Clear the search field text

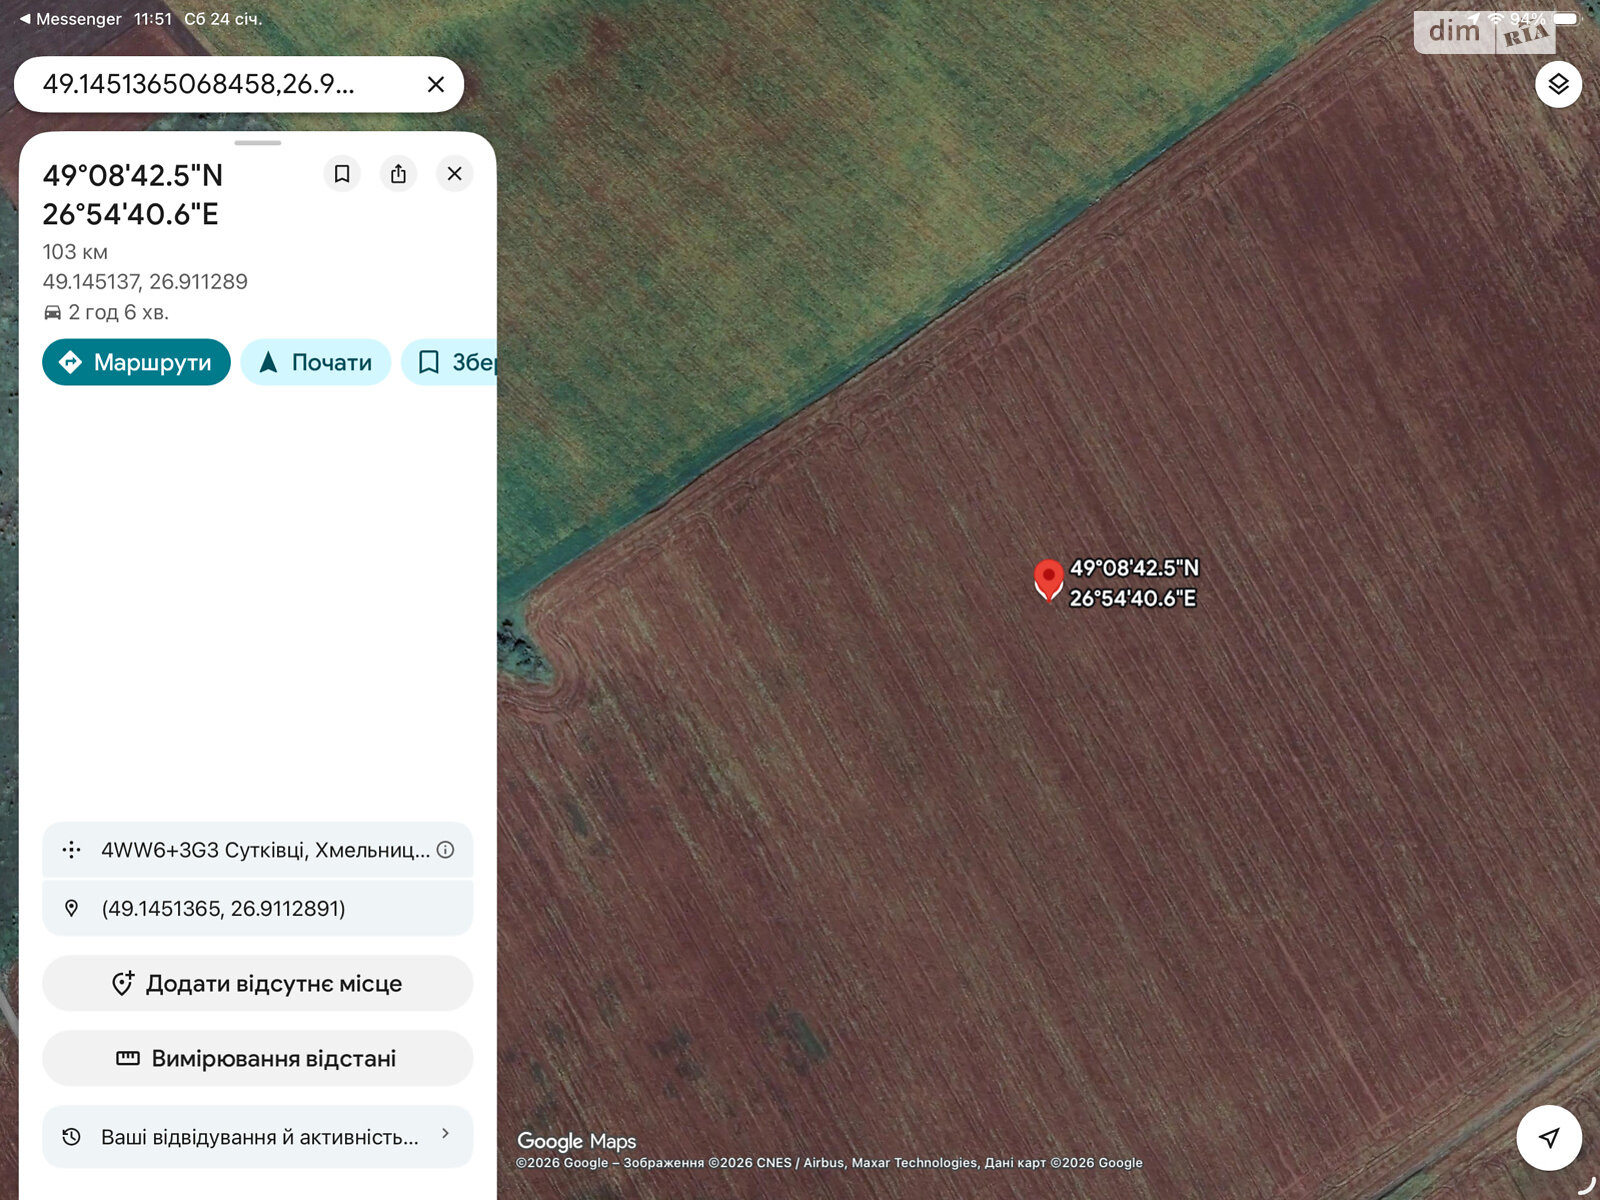click(x=436, y=85)
